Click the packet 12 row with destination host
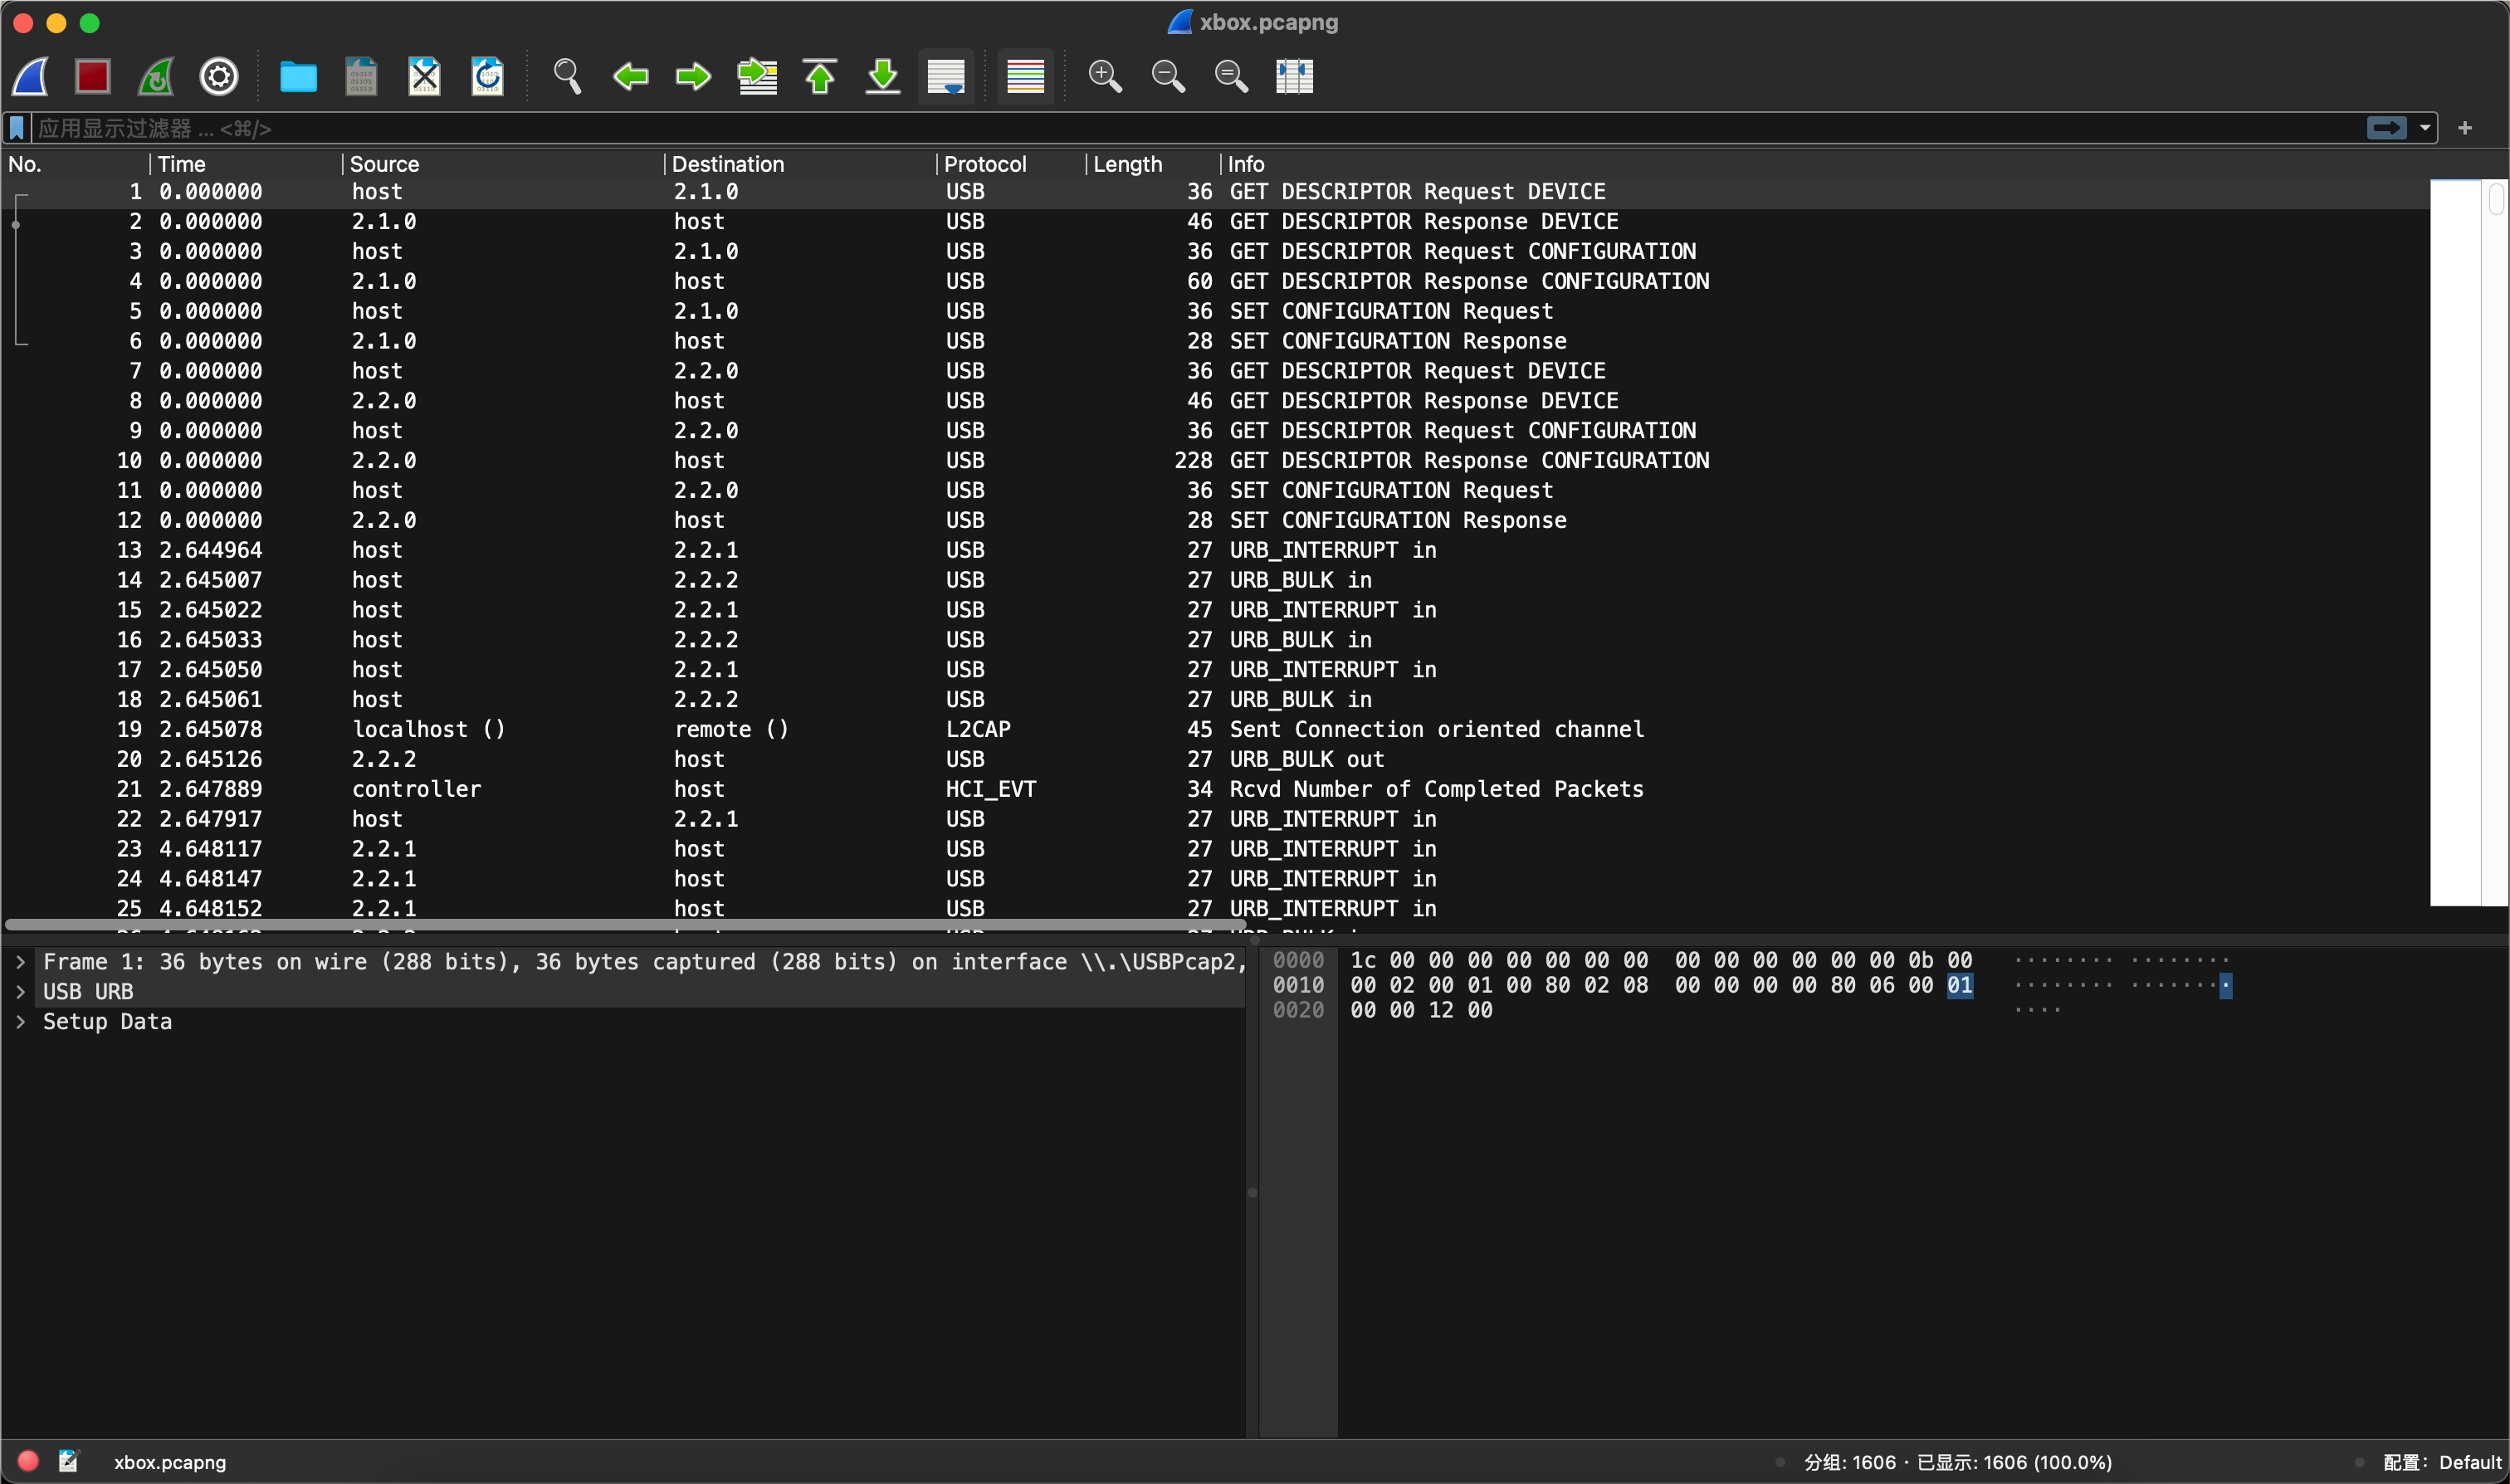This screenshot has width=2510, height=1484. pos(1216,520)
